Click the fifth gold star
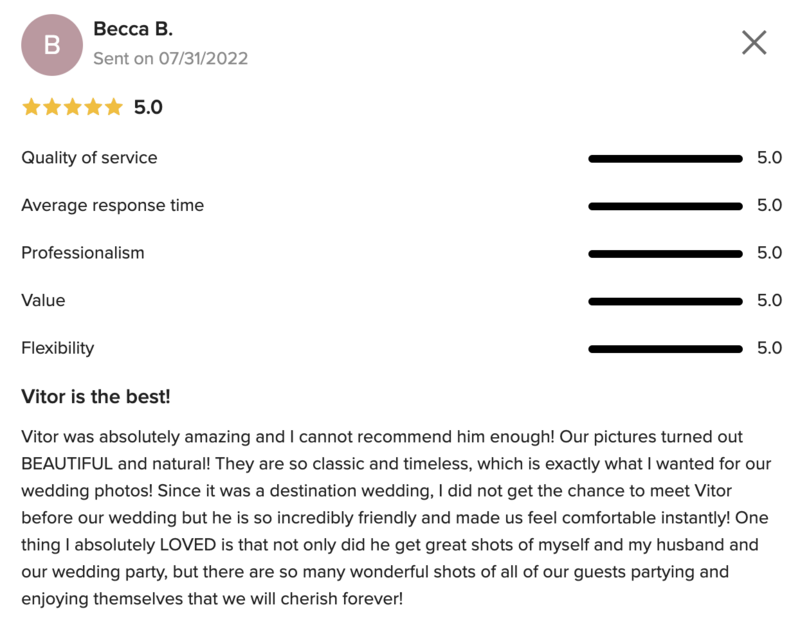The height and width of the screenshot is (625, 800). click(x=113, y=107)
